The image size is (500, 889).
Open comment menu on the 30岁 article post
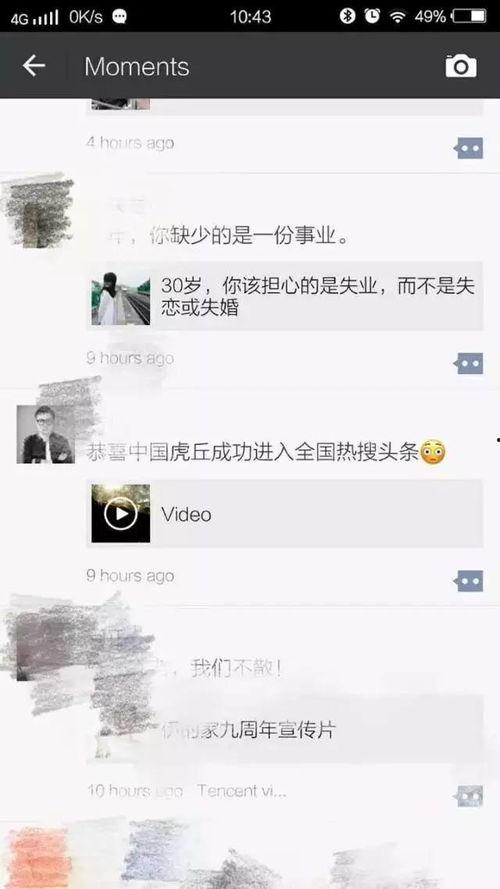469,363
